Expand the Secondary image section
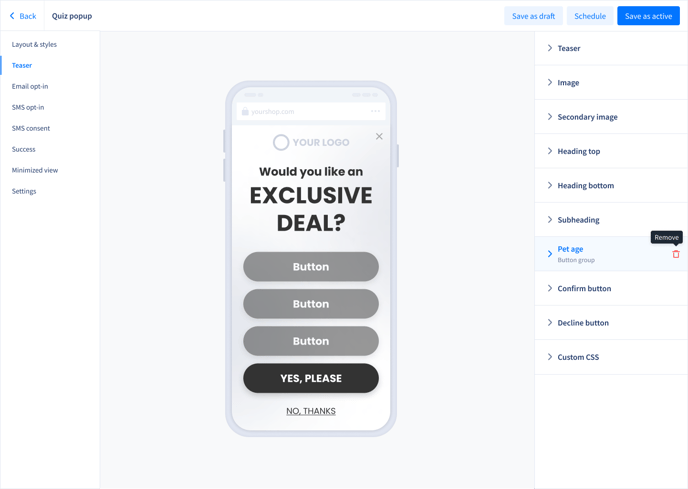Image resolution: width=688 pixels, height=489 pixels. [611, 117]
